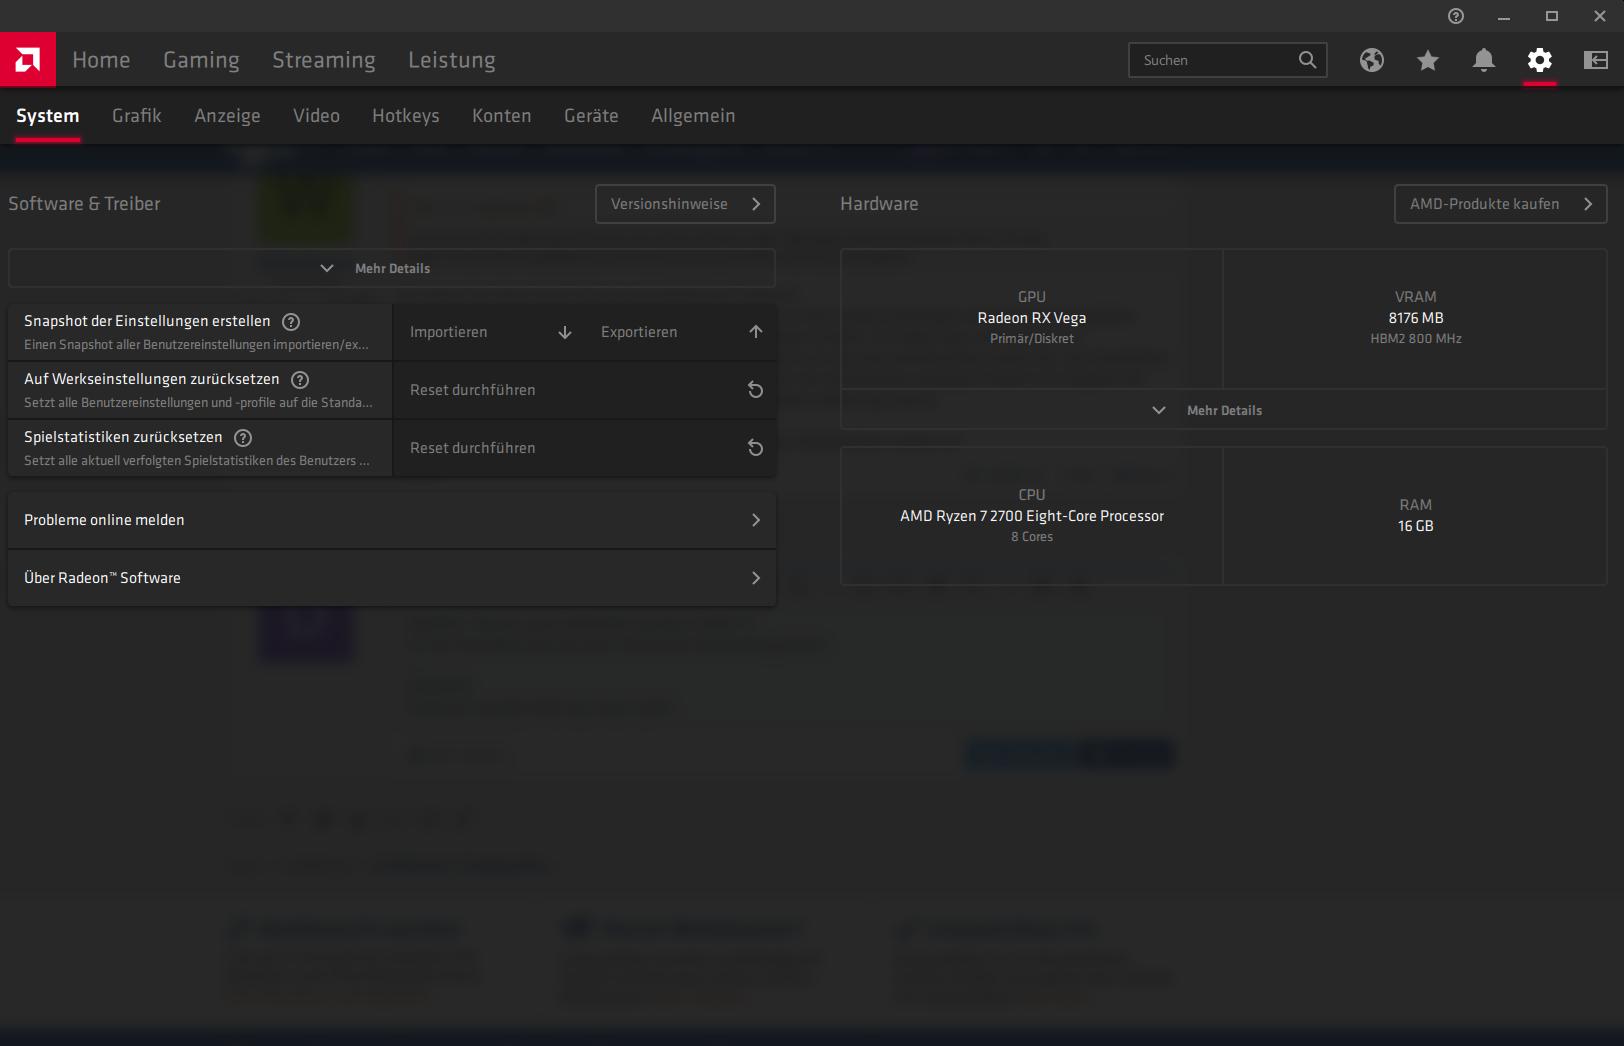
Task: Click the HBM2 800 MHz text
Action: (1416, 339)
